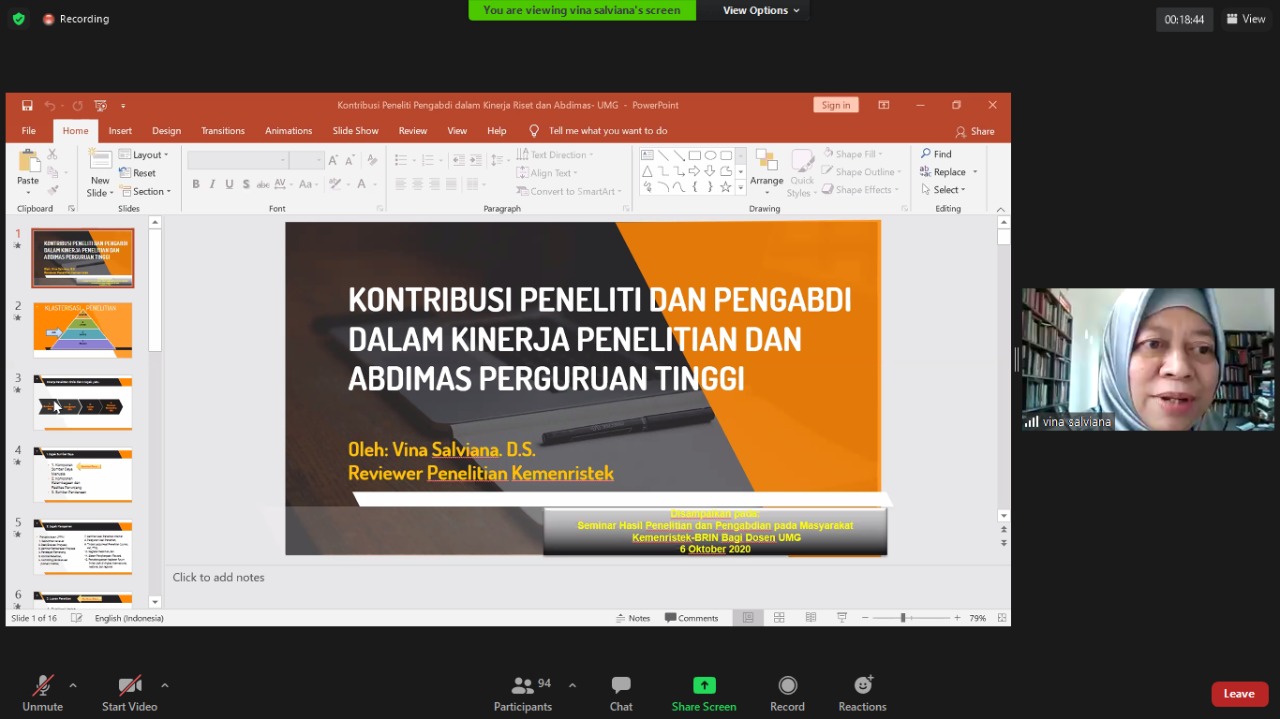Open the Transitions tab

click(x=223, y=131)
